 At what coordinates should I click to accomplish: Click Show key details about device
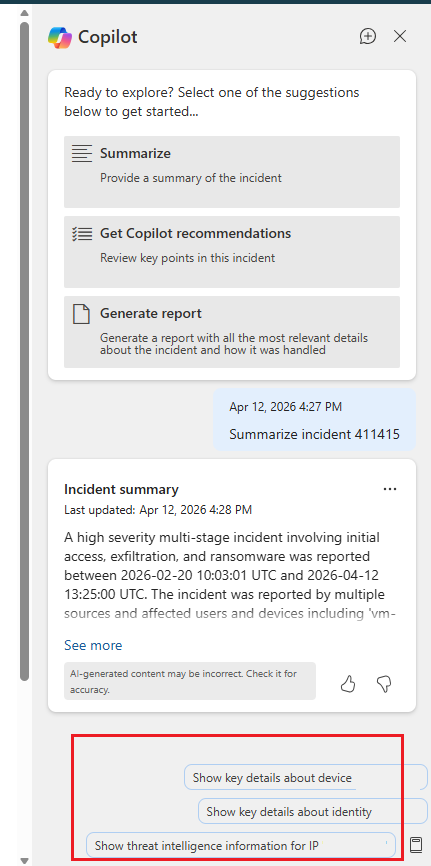coord(306,778)
